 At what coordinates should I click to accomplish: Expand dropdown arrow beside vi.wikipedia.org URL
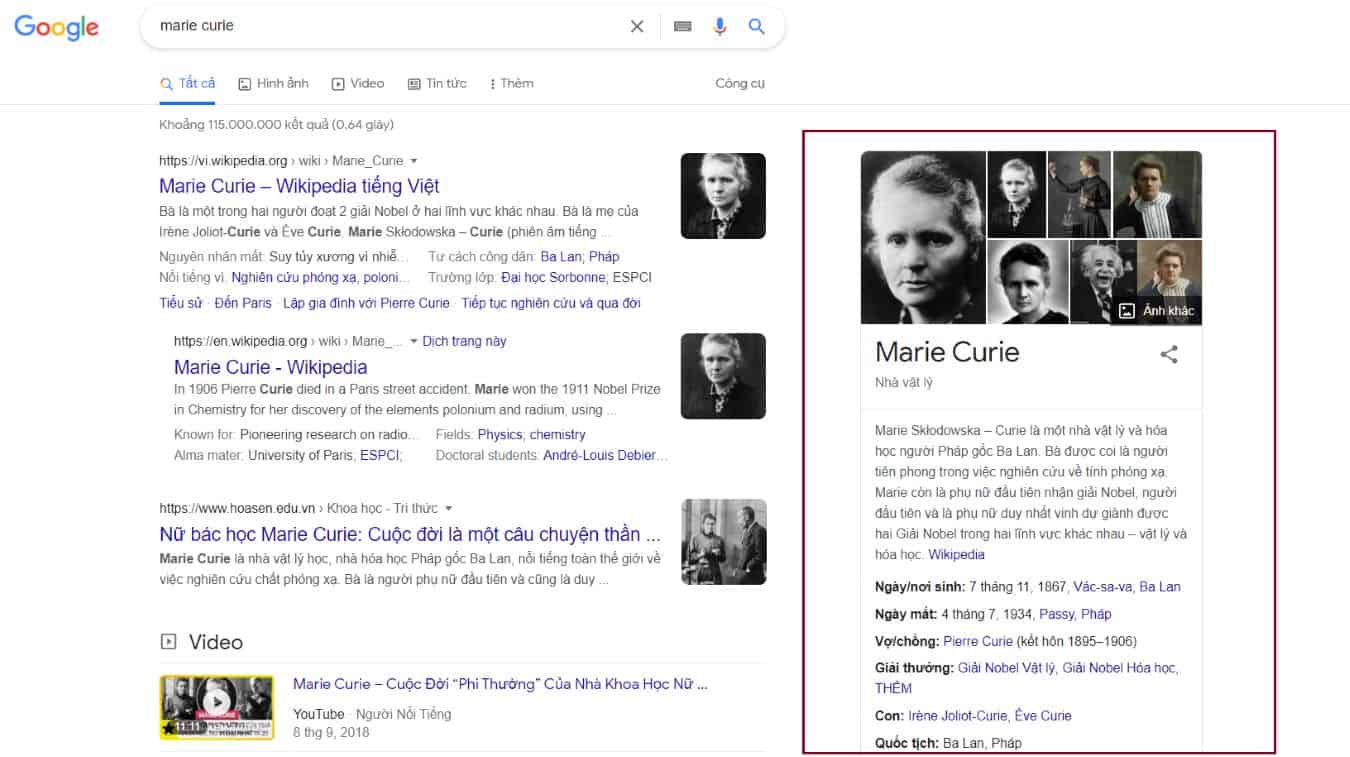414,161
